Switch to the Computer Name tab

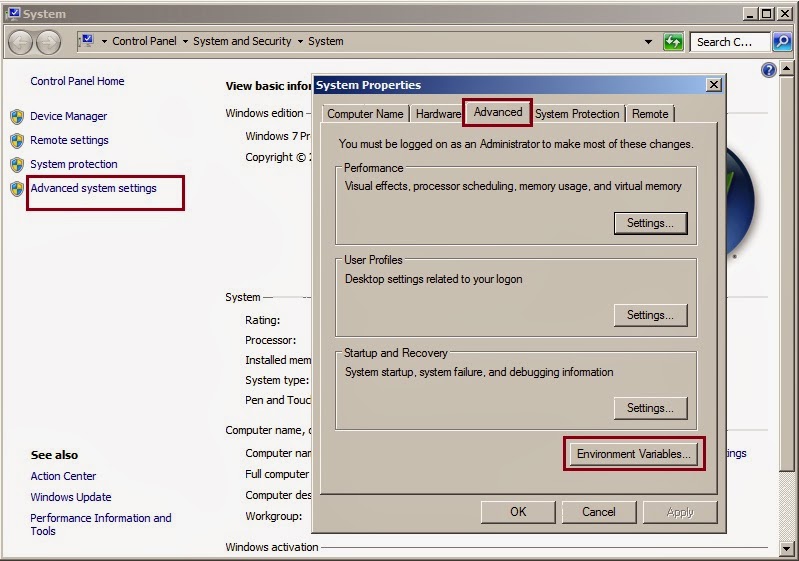[365, 114]
